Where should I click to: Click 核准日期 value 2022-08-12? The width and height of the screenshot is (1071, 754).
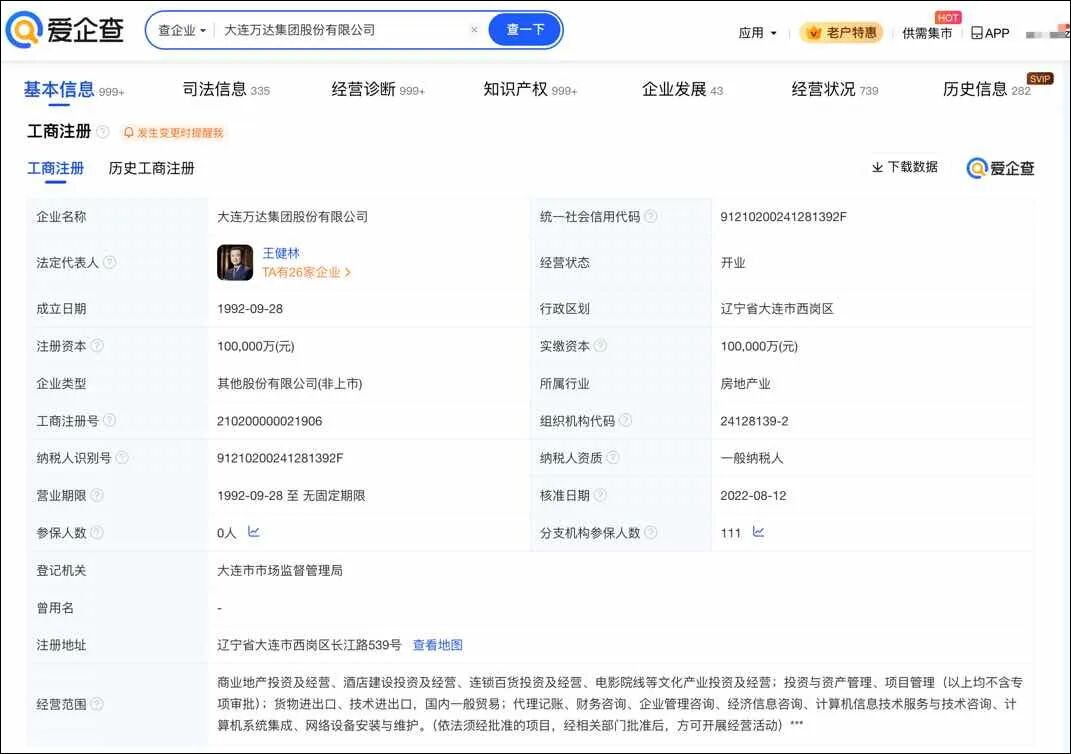[753, 496]
